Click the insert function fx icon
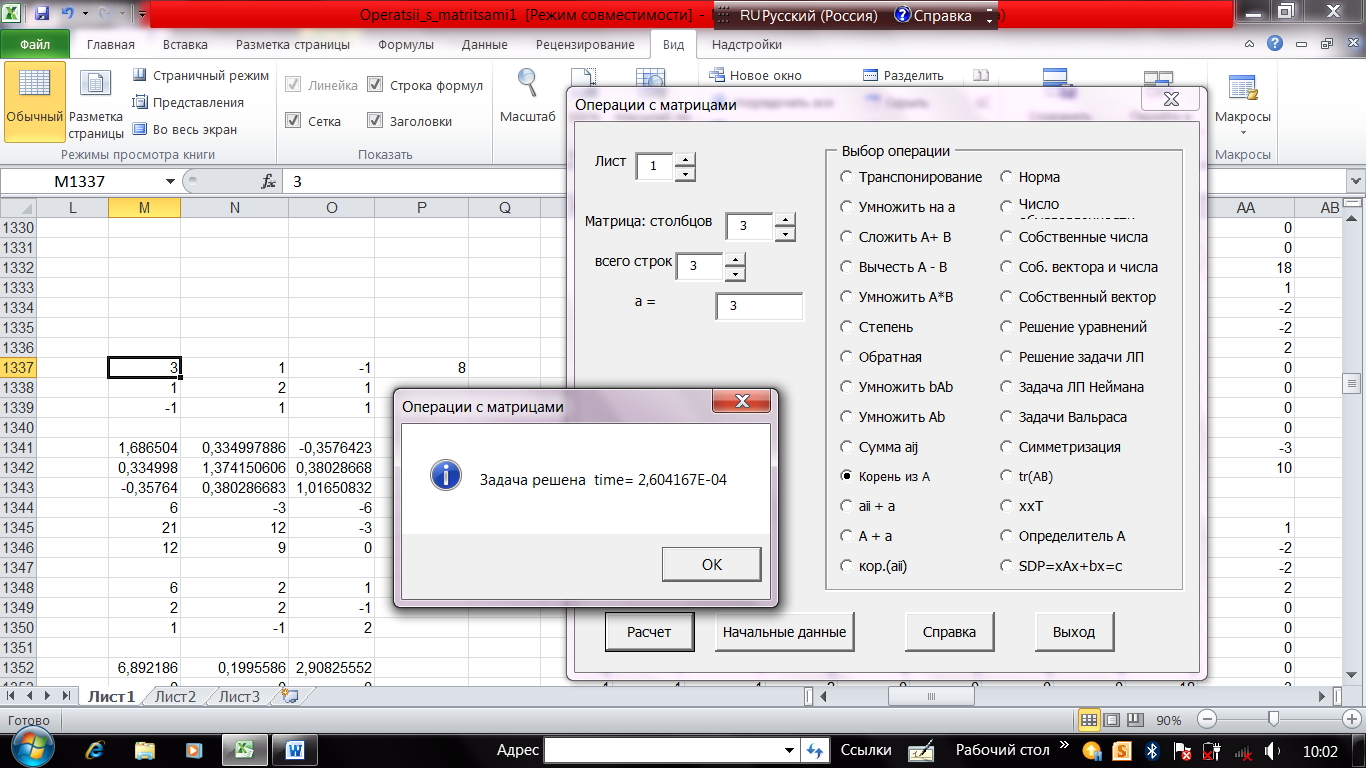The image size is (1366, 768). pos(268,182)
